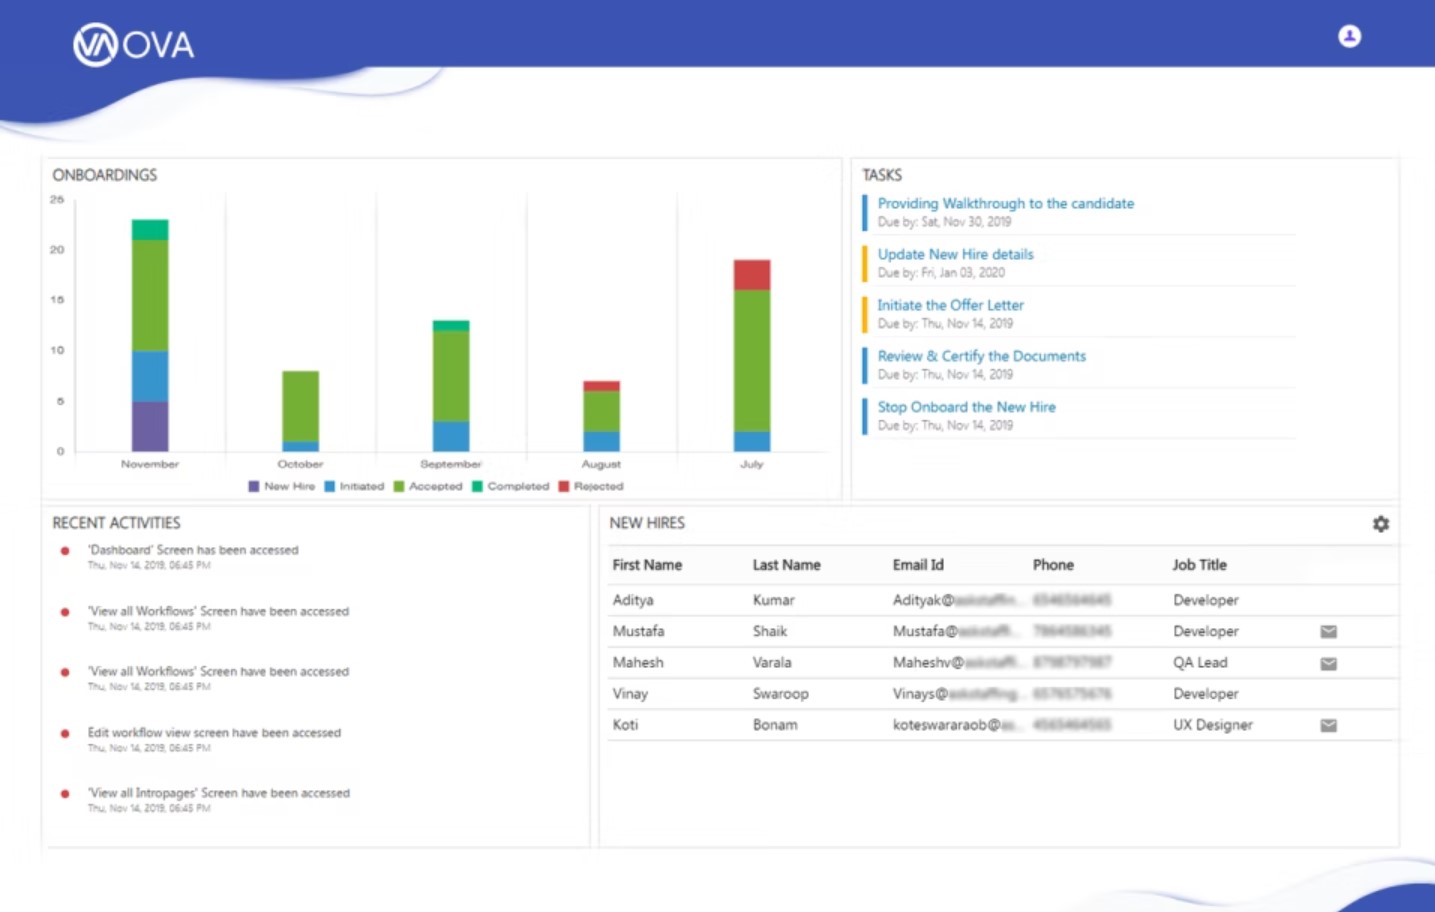Click the OVA logo
Screen dimensions: 1435x912
coord(133,45)
